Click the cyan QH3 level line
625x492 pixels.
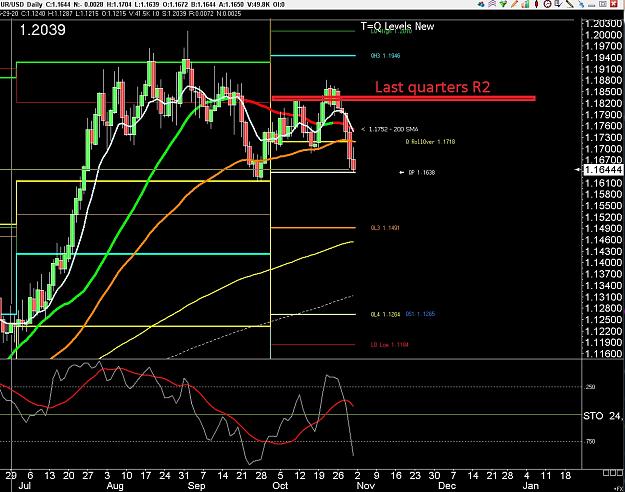click(x=313, y=55)
